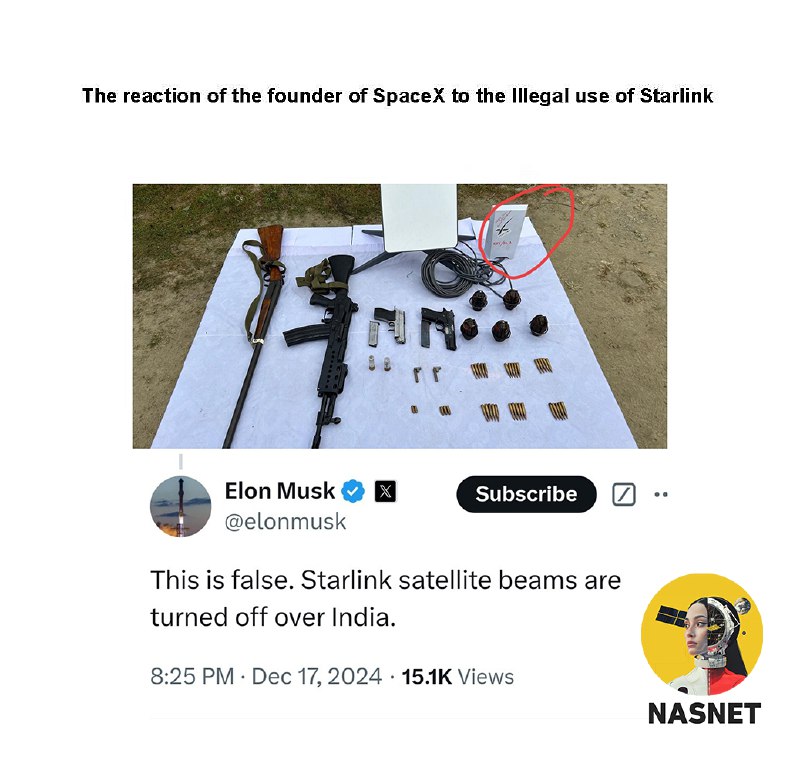Click the red-circled Starlink router box
Viewport: 800px width, 777px height.
(x=505, y=231)
